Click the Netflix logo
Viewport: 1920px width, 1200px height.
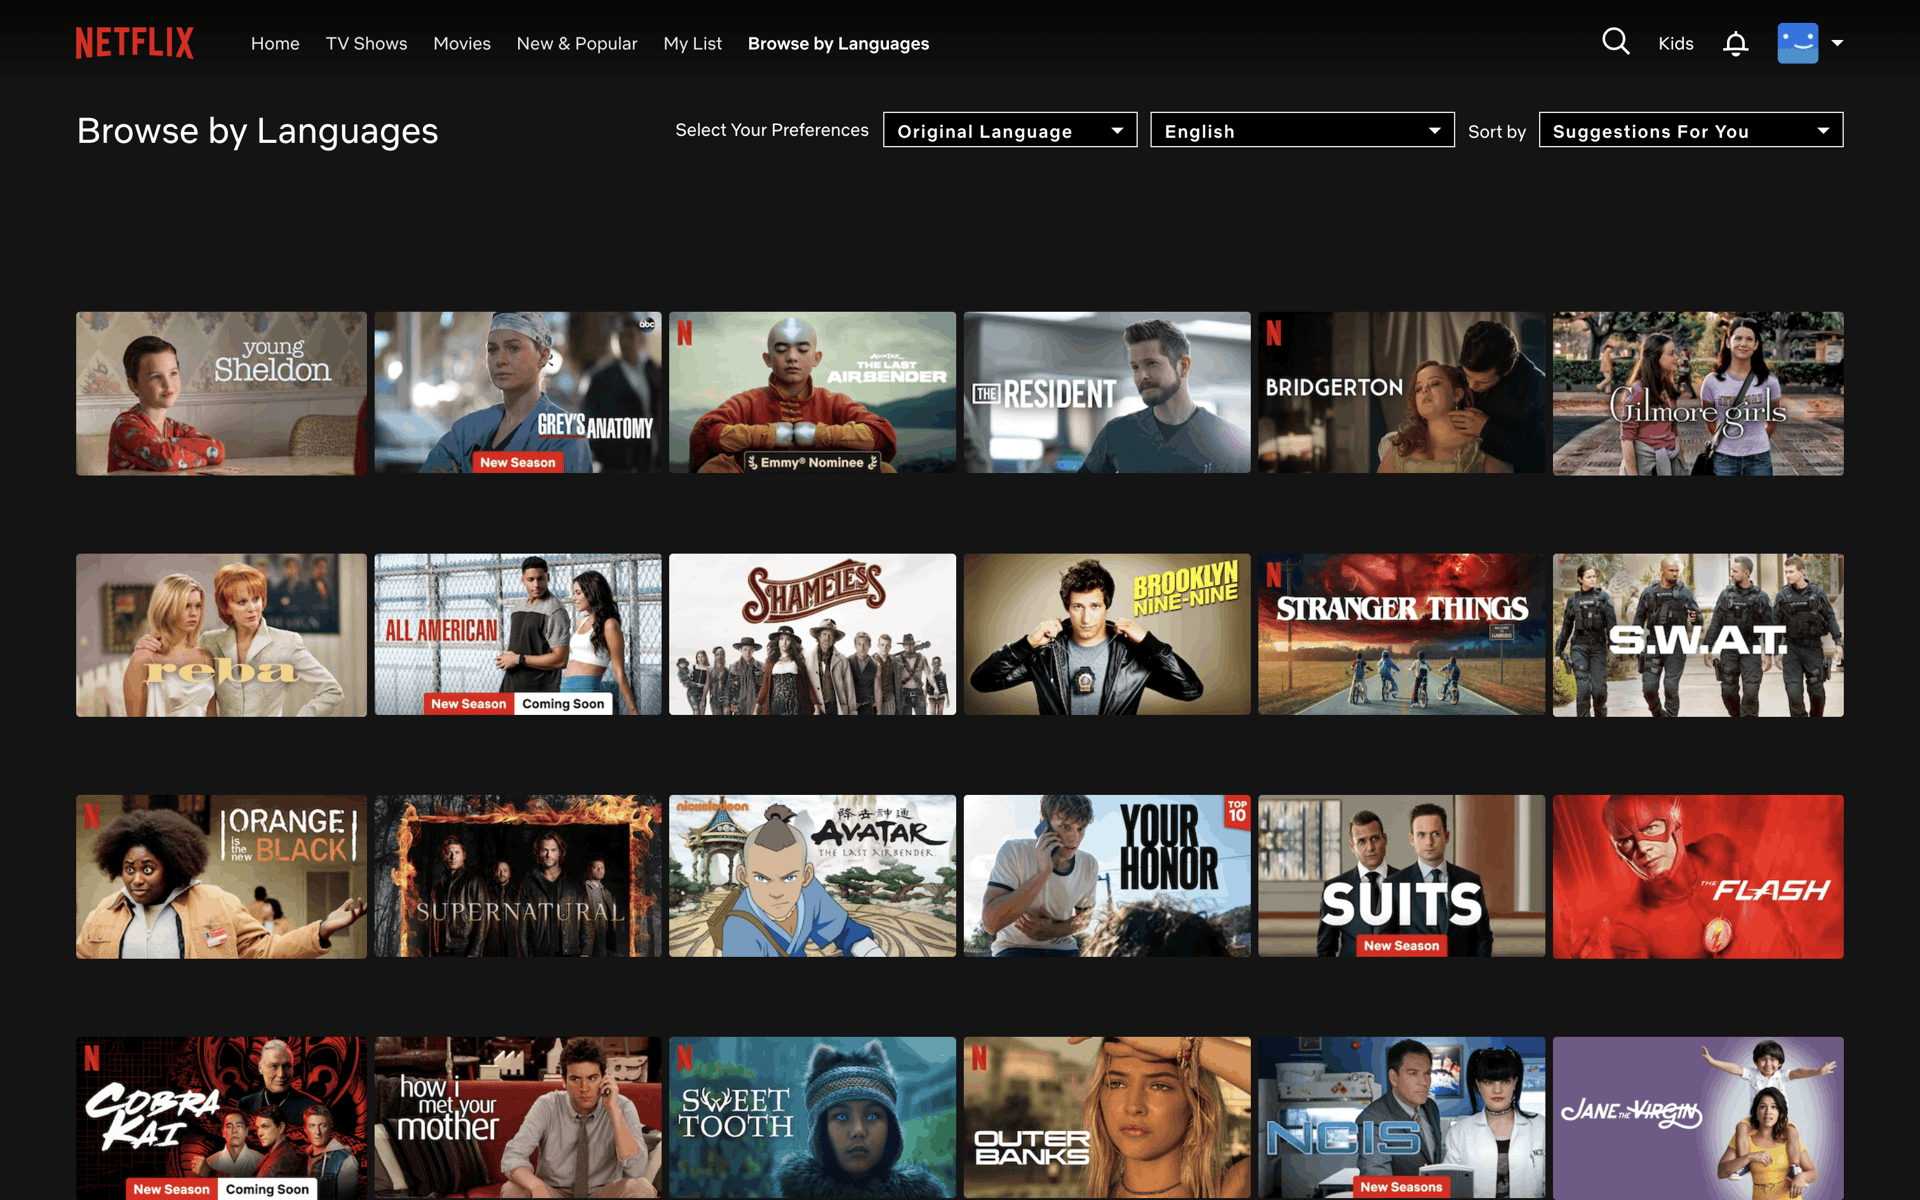135,43
